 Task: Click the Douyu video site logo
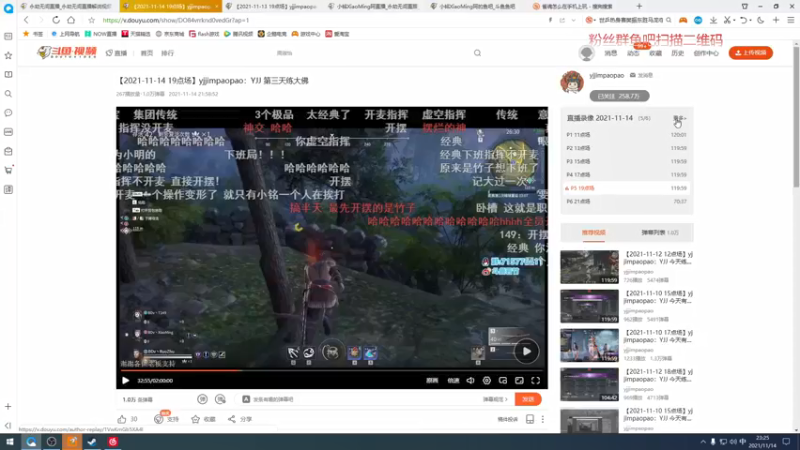pos(67,52)
